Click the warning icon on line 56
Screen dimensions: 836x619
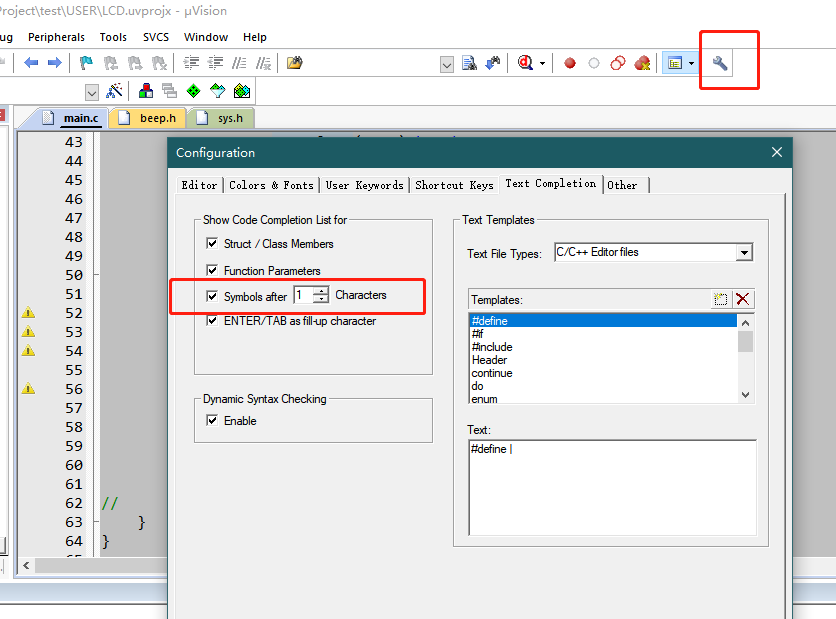[28, 389]
